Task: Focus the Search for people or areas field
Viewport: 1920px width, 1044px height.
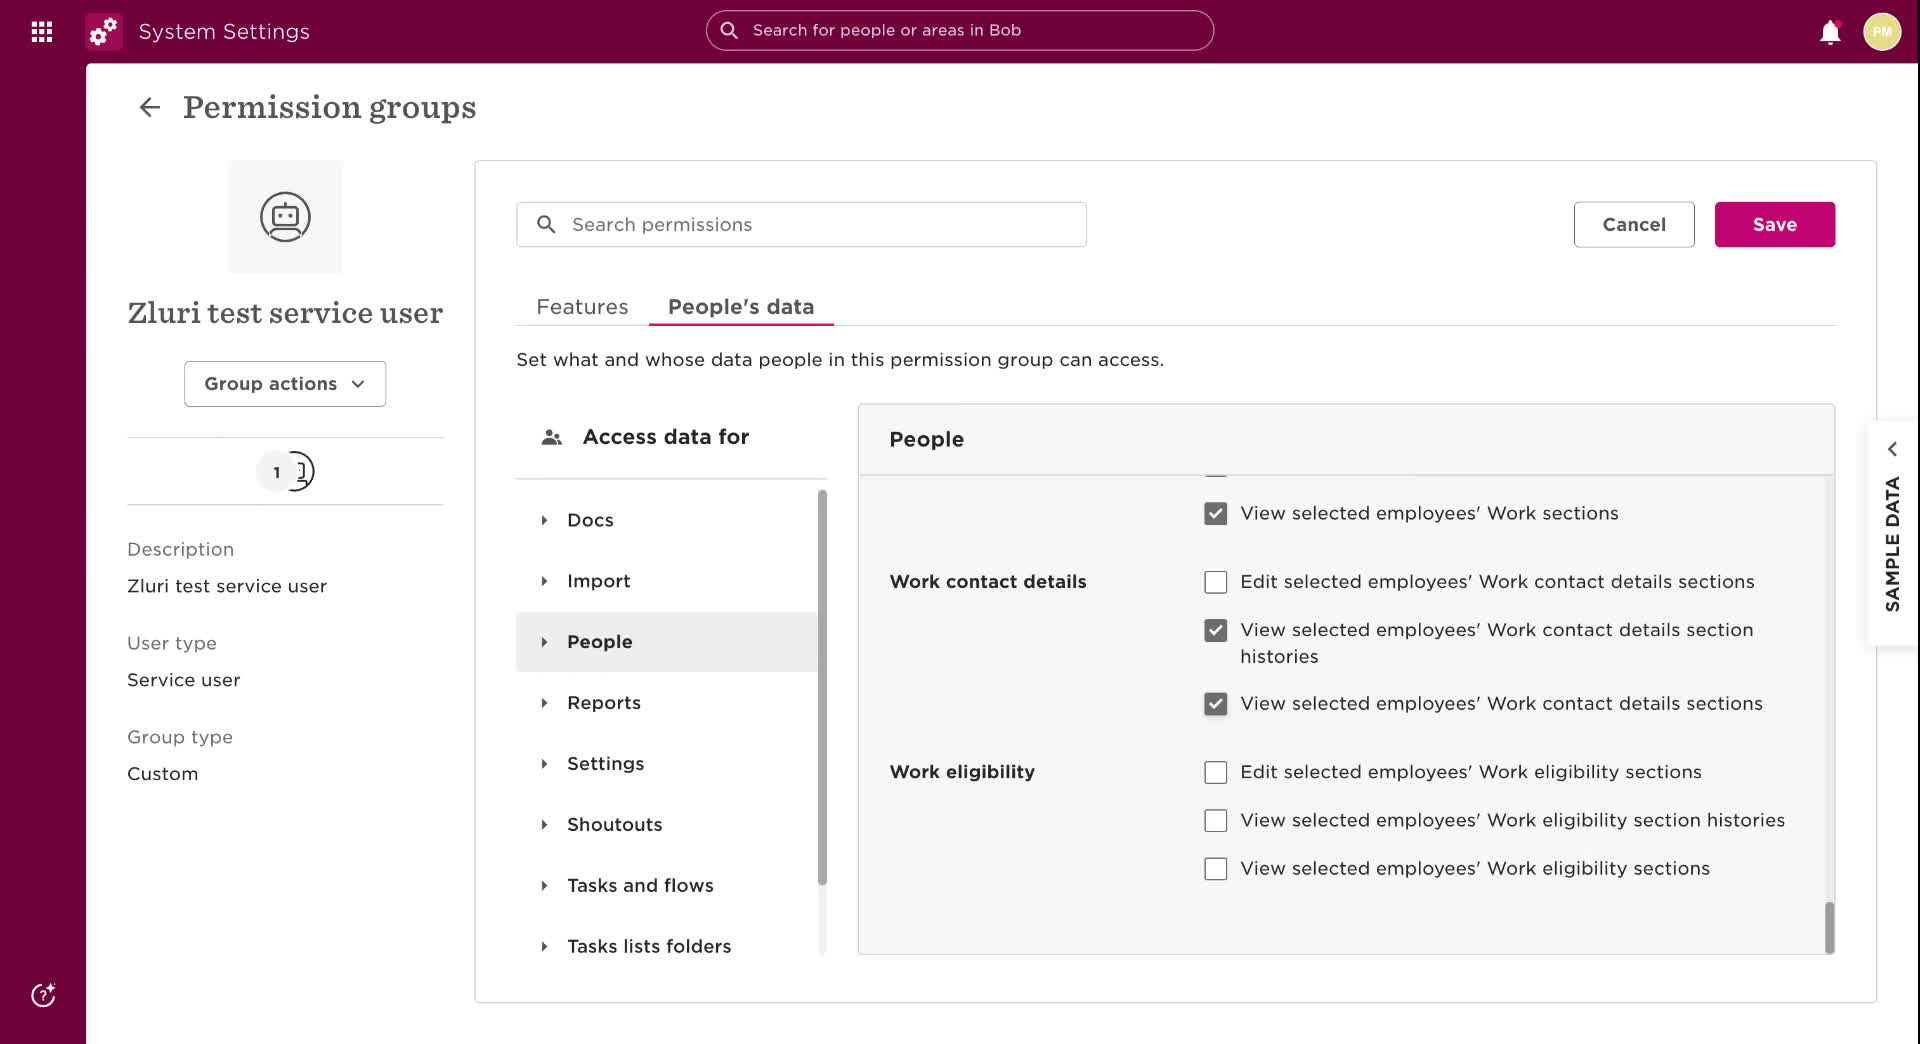Action: pos(960,31)
